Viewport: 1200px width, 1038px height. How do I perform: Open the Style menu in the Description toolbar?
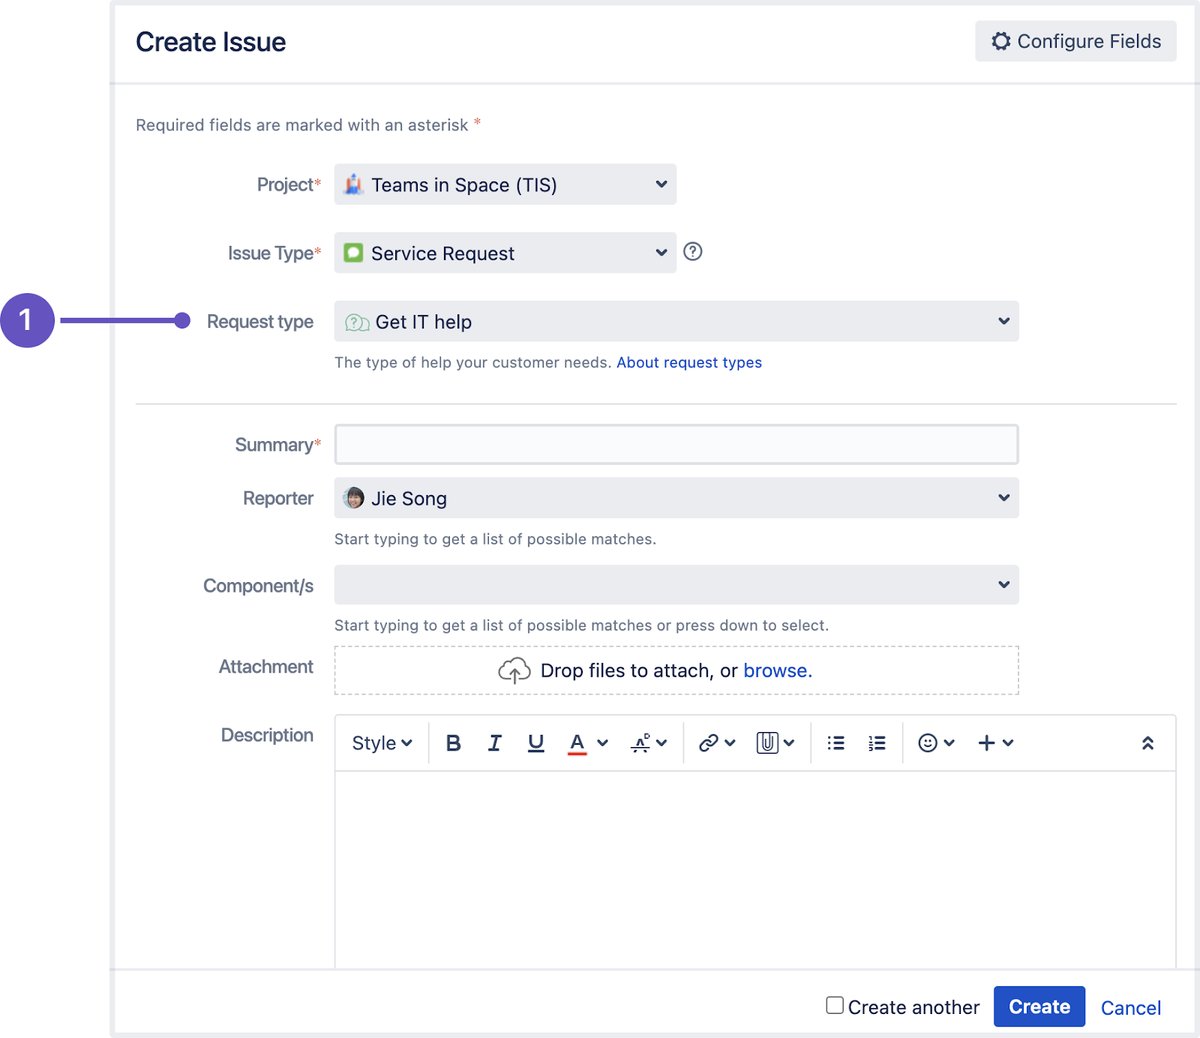tap(381, 742)
